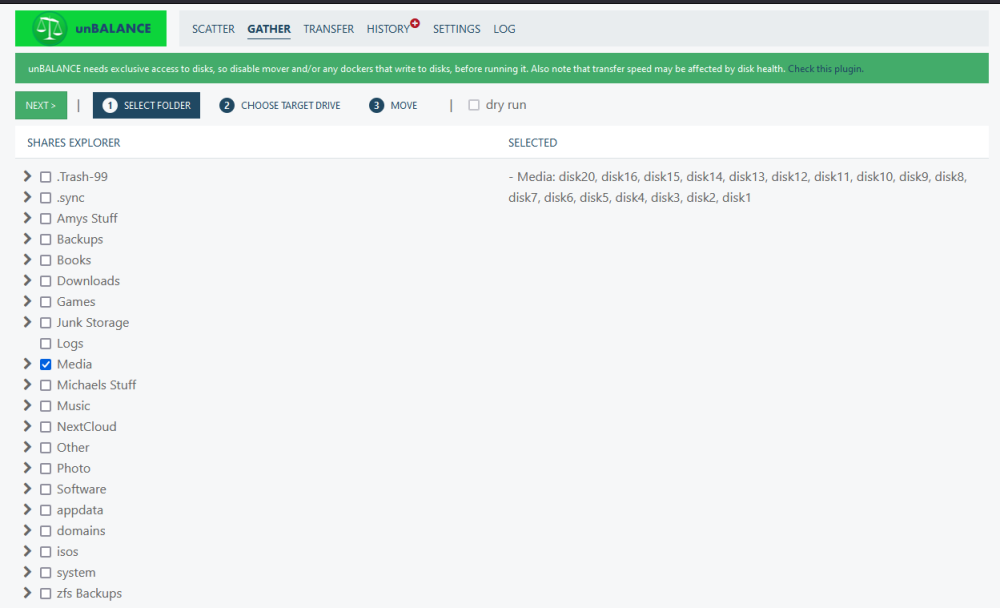Expand the Backups tree node
The image size is (1000, 608).
pyautogui.click(x=27, y=239)
